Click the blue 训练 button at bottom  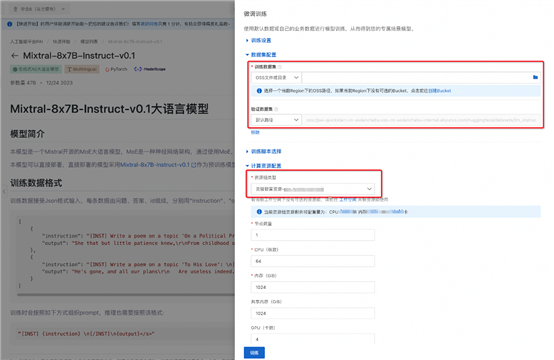(x=254, y=353)
